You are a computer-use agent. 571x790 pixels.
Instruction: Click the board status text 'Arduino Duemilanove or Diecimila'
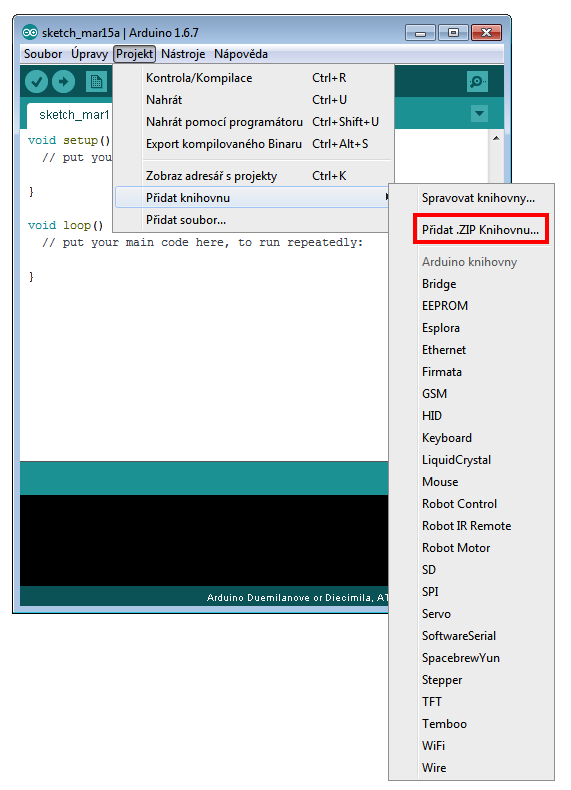296,598
